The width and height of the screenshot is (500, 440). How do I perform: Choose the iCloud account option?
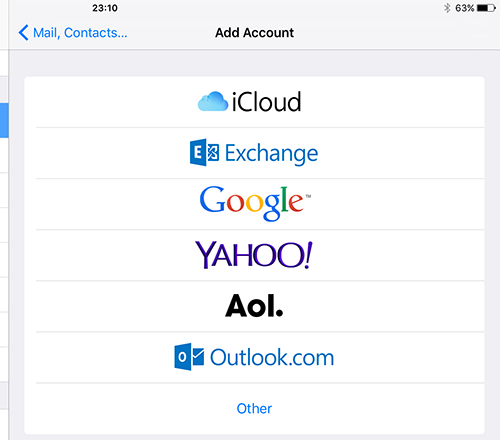254,102
